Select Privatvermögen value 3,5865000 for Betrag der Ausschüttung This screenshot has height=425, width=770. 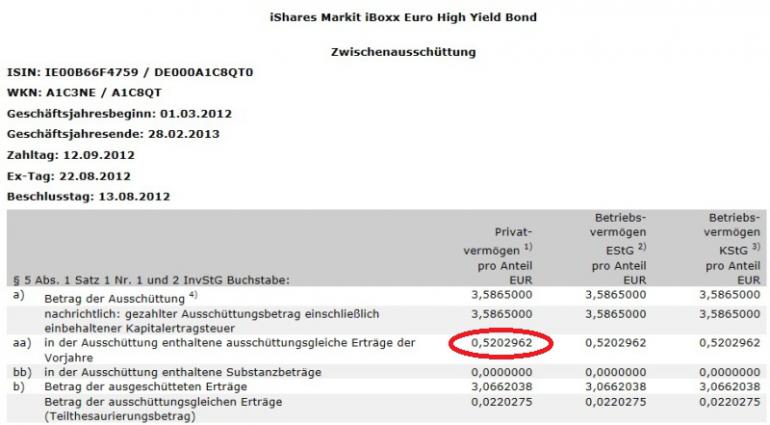[x=502, y=295]
